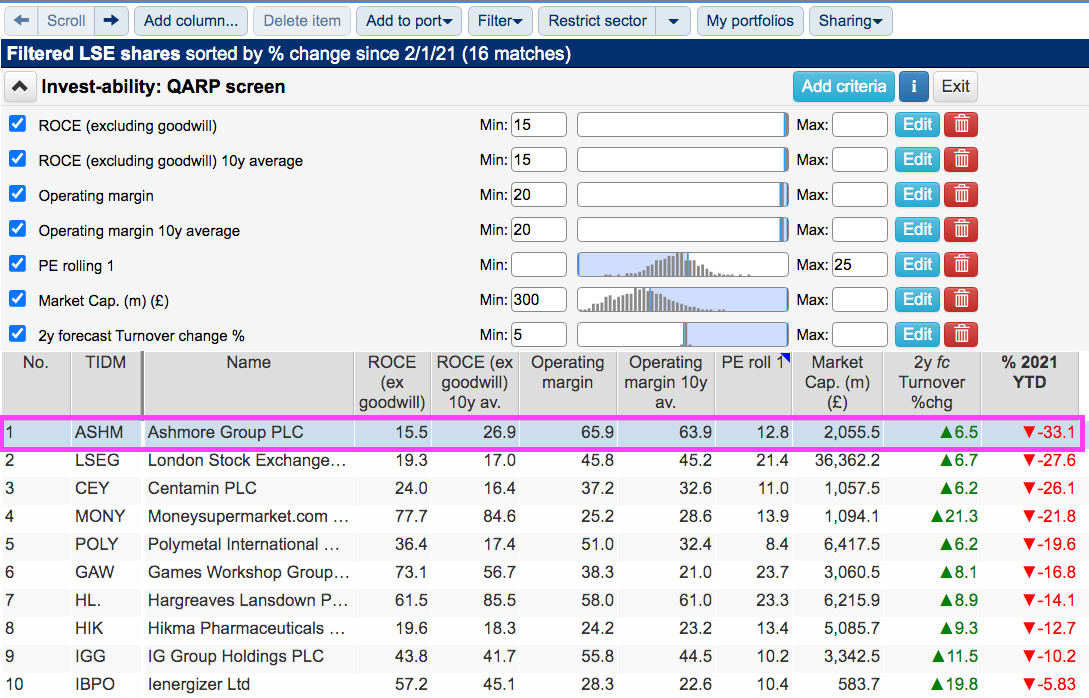This screenshot has width=1089, height=698.
Task: Edit the Market Cap criterion
Action: tap(917, 299)
